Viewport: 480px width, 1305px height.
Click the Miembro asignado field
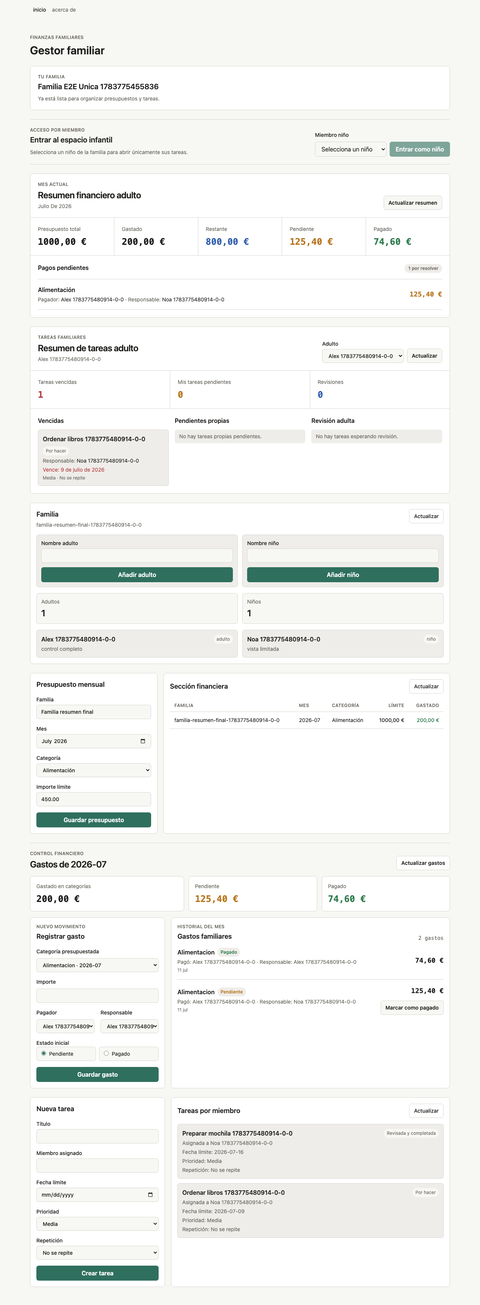[x=97, y=1165]
